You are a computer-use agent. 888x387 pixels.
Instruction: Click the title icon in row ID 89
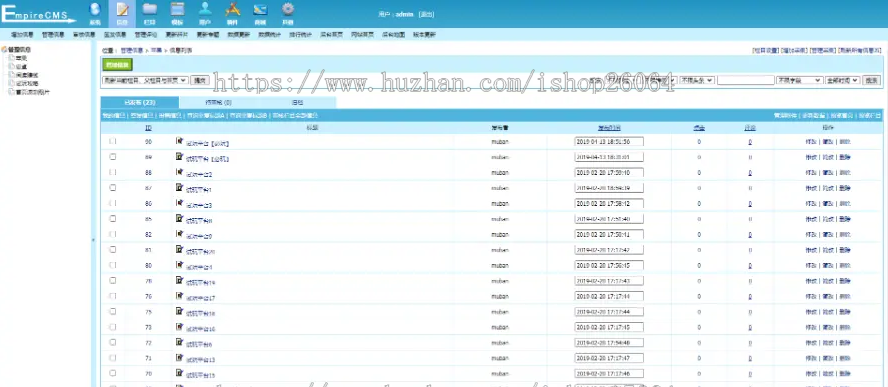pos(180,156)
